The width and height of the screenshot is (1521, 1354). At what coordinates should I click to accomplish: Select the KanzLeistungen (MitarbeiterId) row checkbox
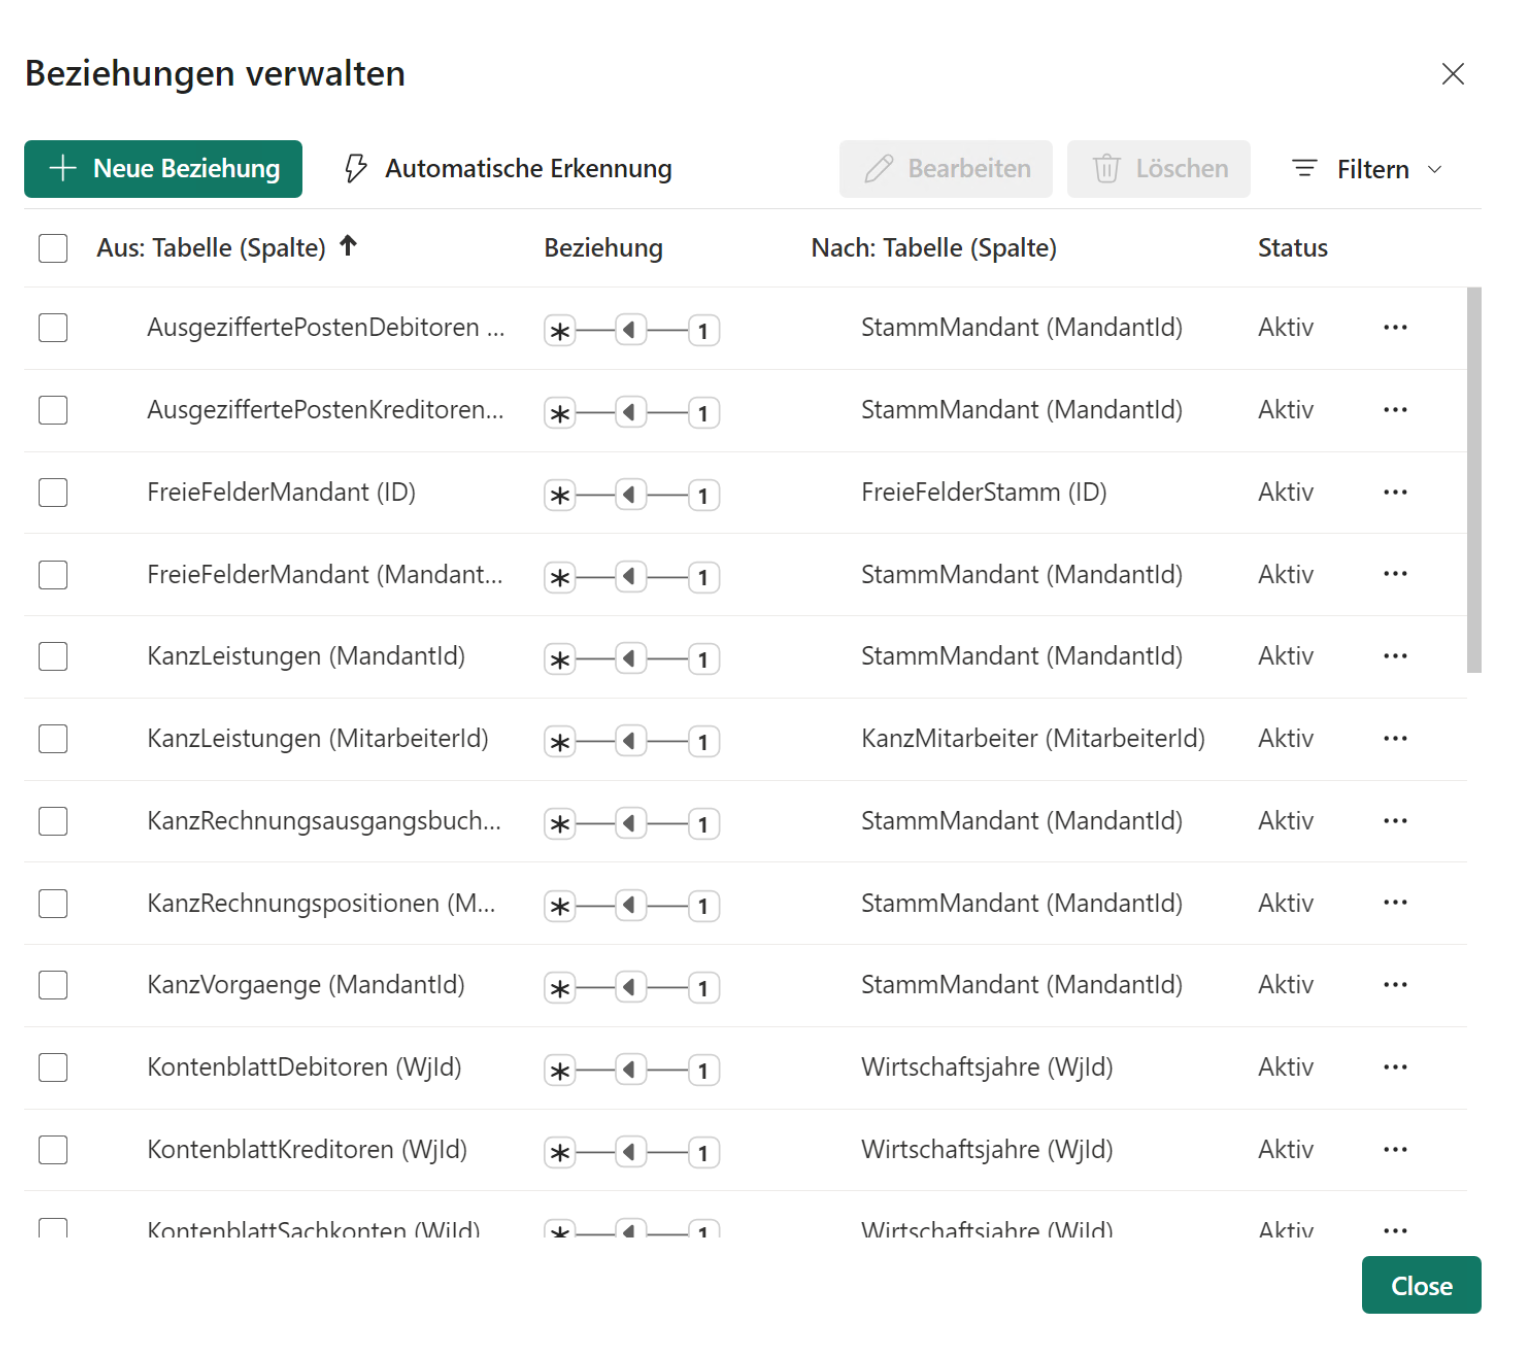click(x=53, y=739)
